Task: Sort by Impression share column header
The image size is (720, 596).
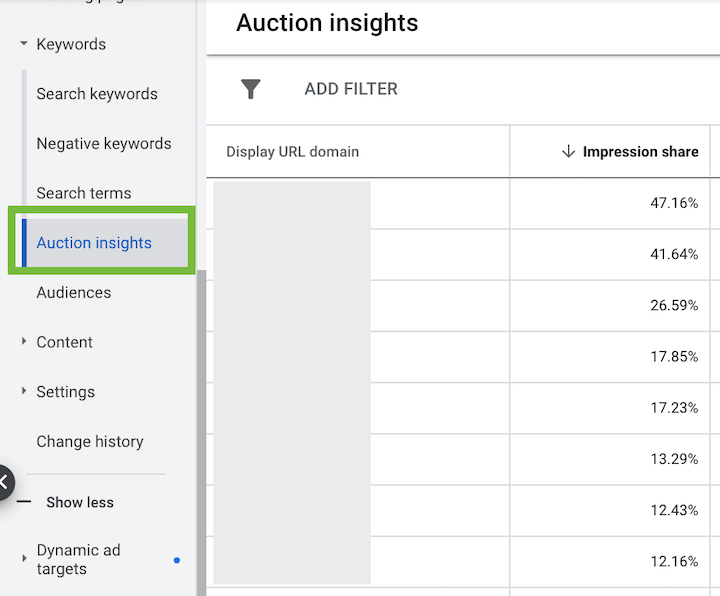Action: (640, 152)
